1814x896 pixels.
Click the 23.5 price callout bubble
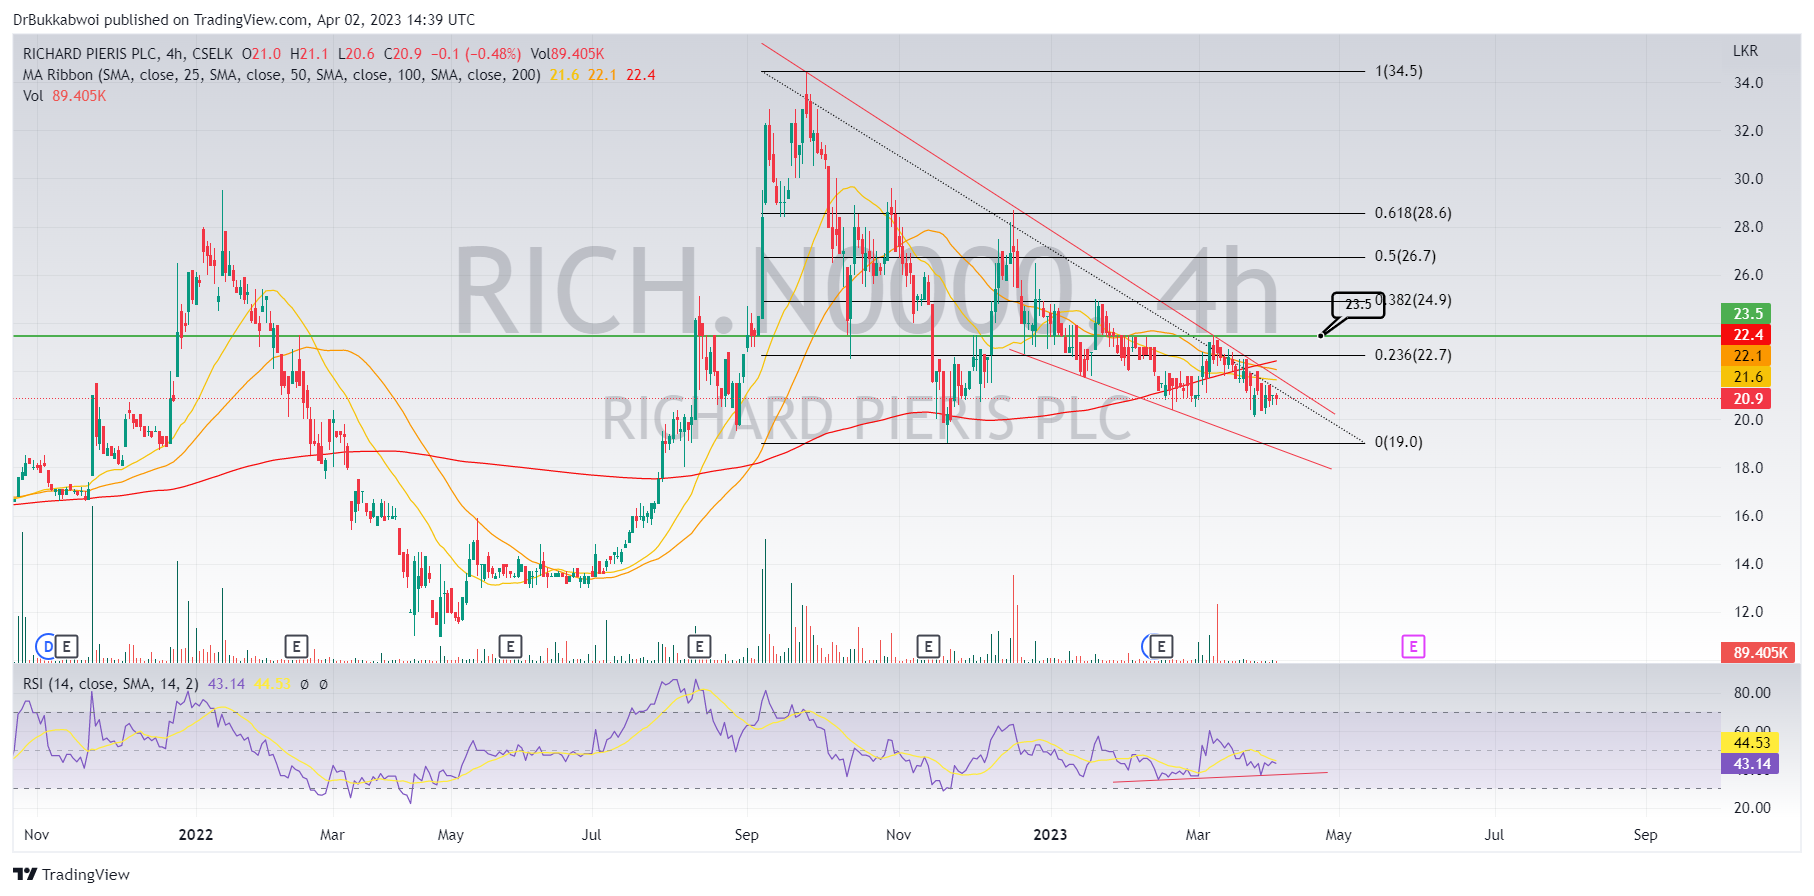1358,305
